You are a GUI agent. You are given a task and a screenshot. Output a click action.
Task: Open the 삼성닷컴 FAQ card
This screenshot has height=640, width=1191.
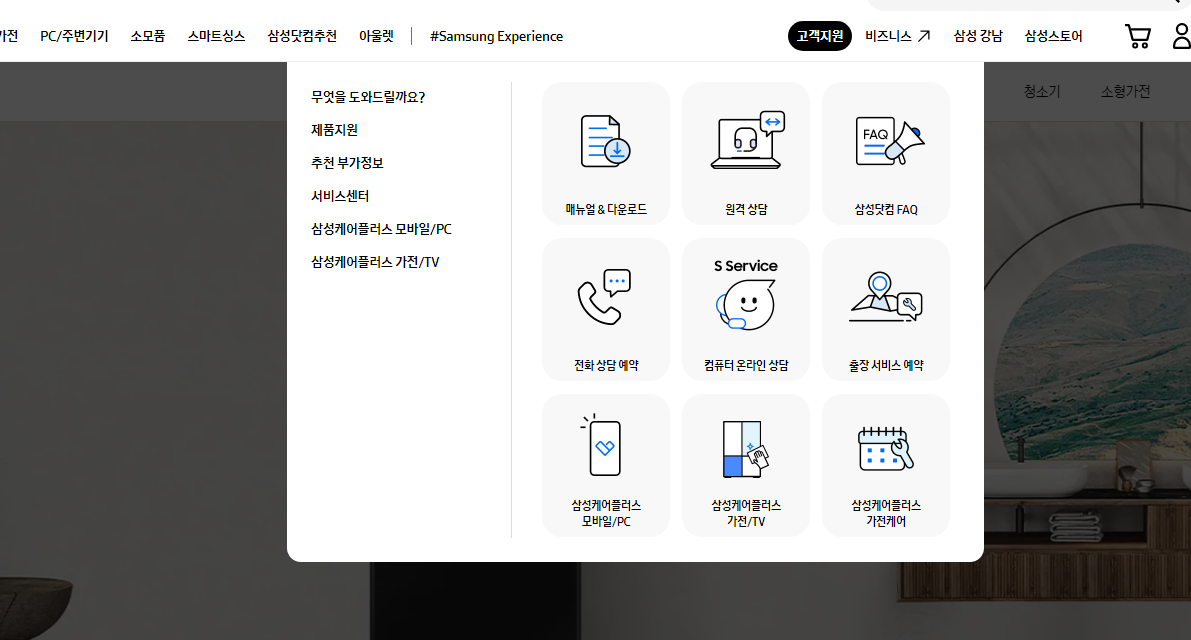pos(885,153)
